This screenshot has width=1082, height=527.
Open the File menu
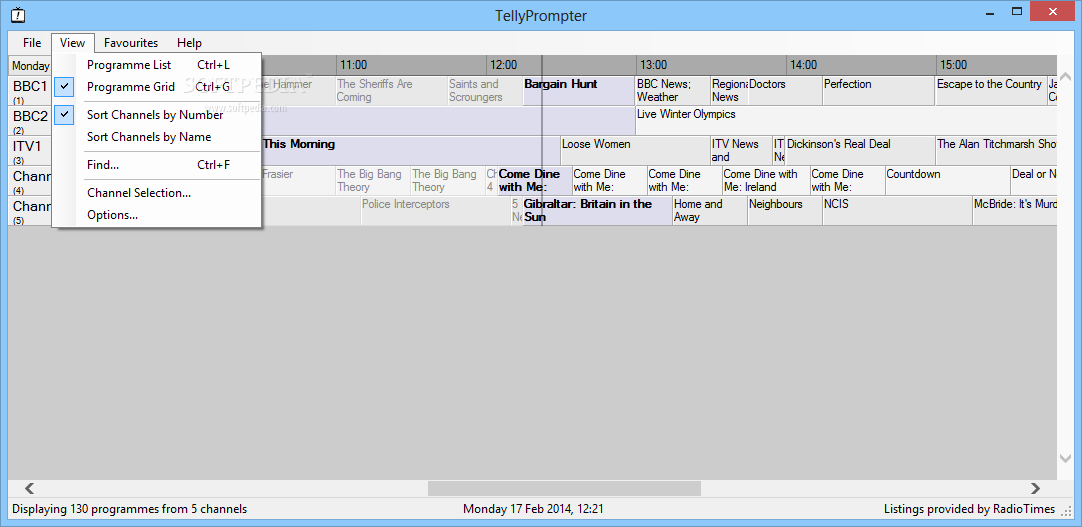32,43
